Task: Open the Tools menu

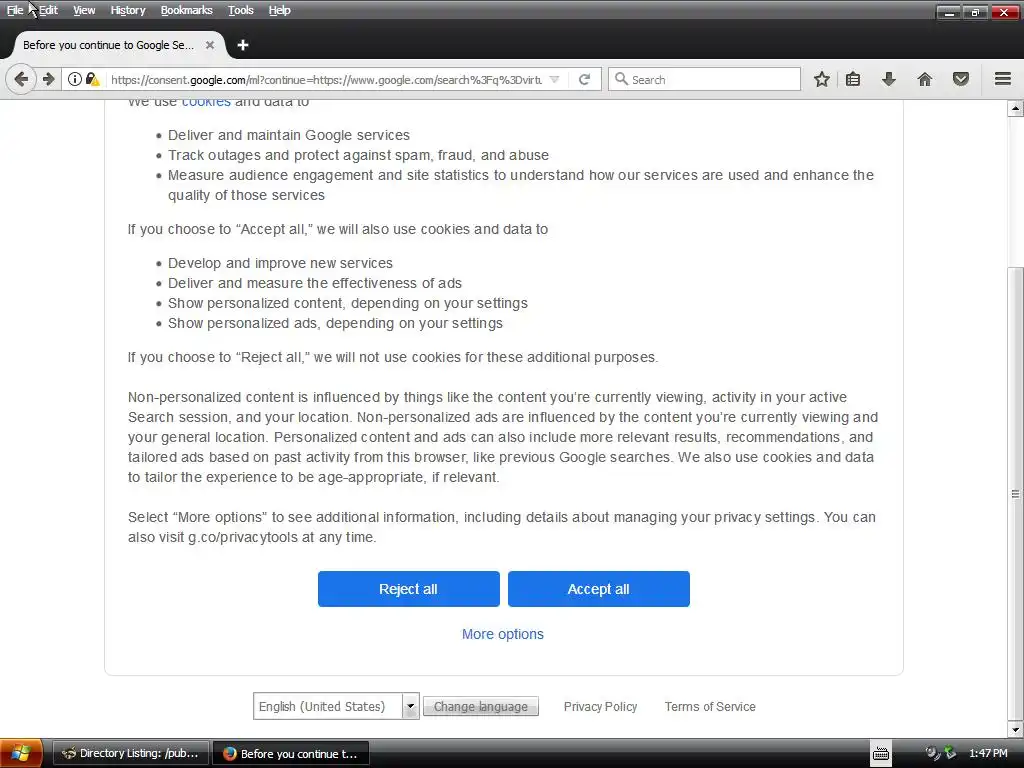Action: [240, 10]
